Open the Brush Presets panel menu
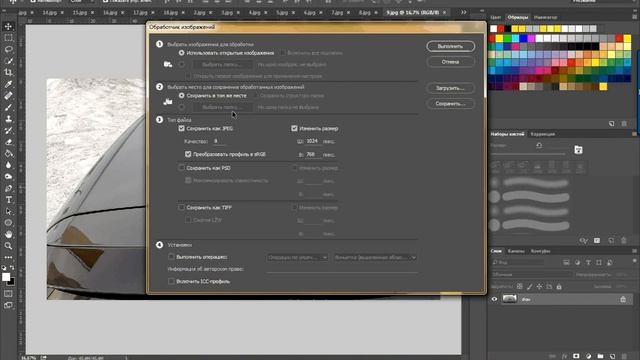 tap(634, 134)
